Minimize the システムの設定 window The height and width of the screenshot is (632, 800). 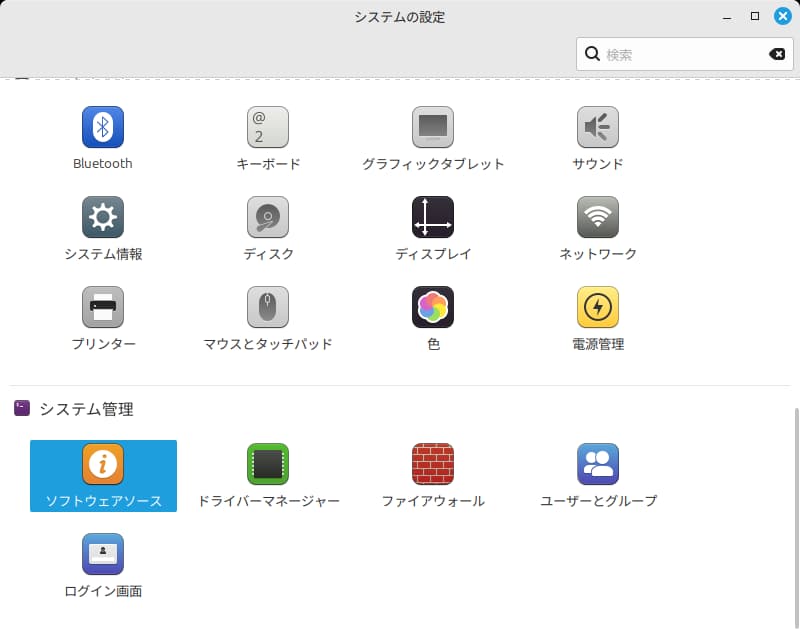coord(725,16)
